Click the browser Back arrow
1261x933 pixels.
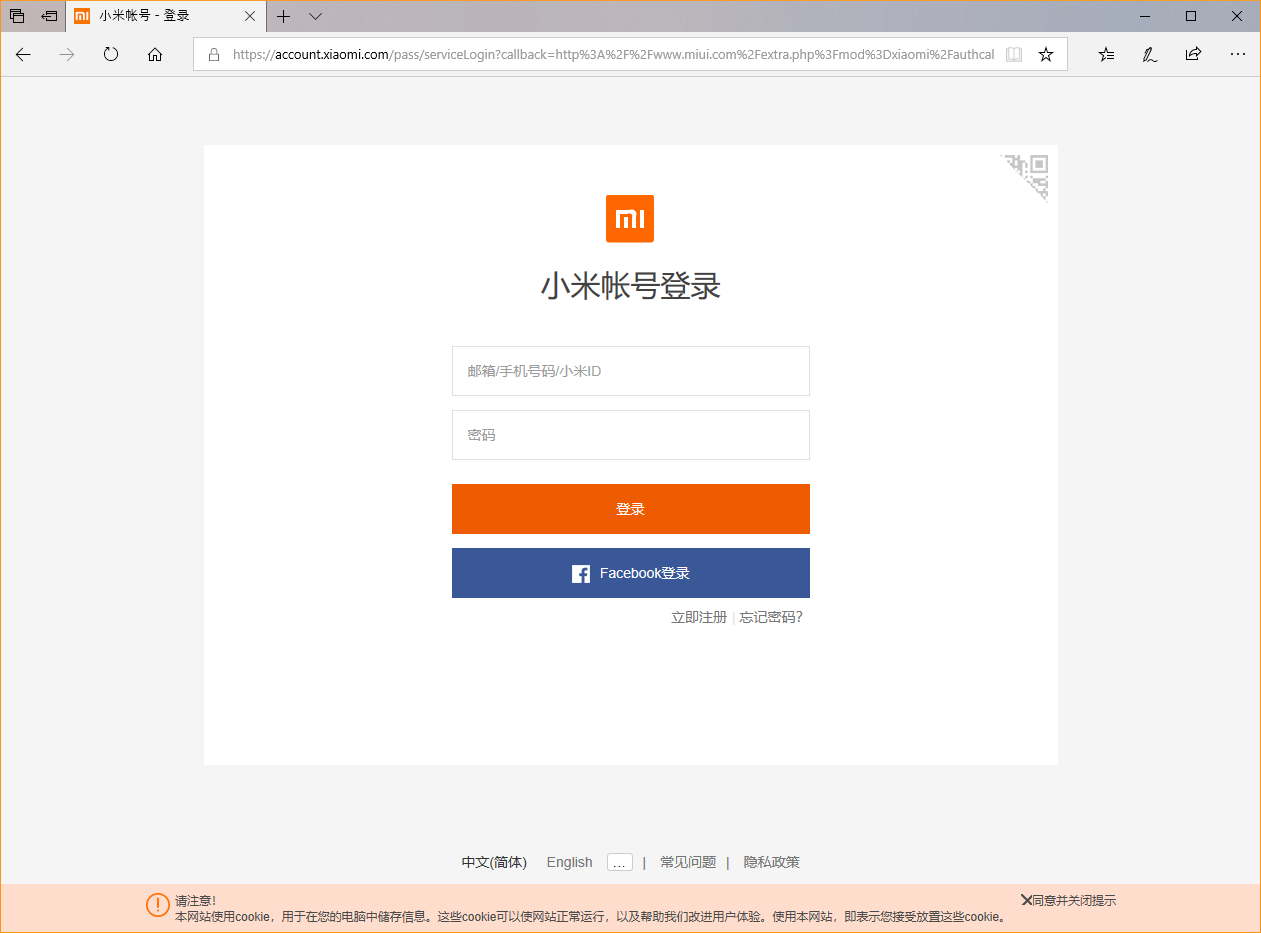(x=23, y=55)
